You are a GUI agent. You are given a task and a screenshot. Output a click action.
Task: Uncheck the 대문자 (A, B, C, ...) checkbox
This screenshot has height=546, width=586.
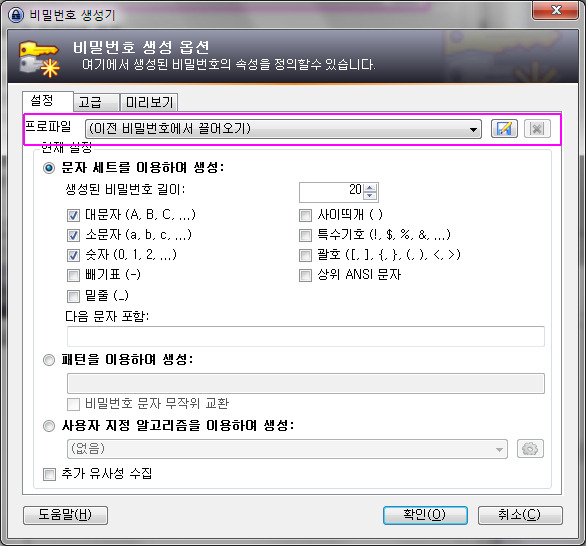tap(73, 215)
